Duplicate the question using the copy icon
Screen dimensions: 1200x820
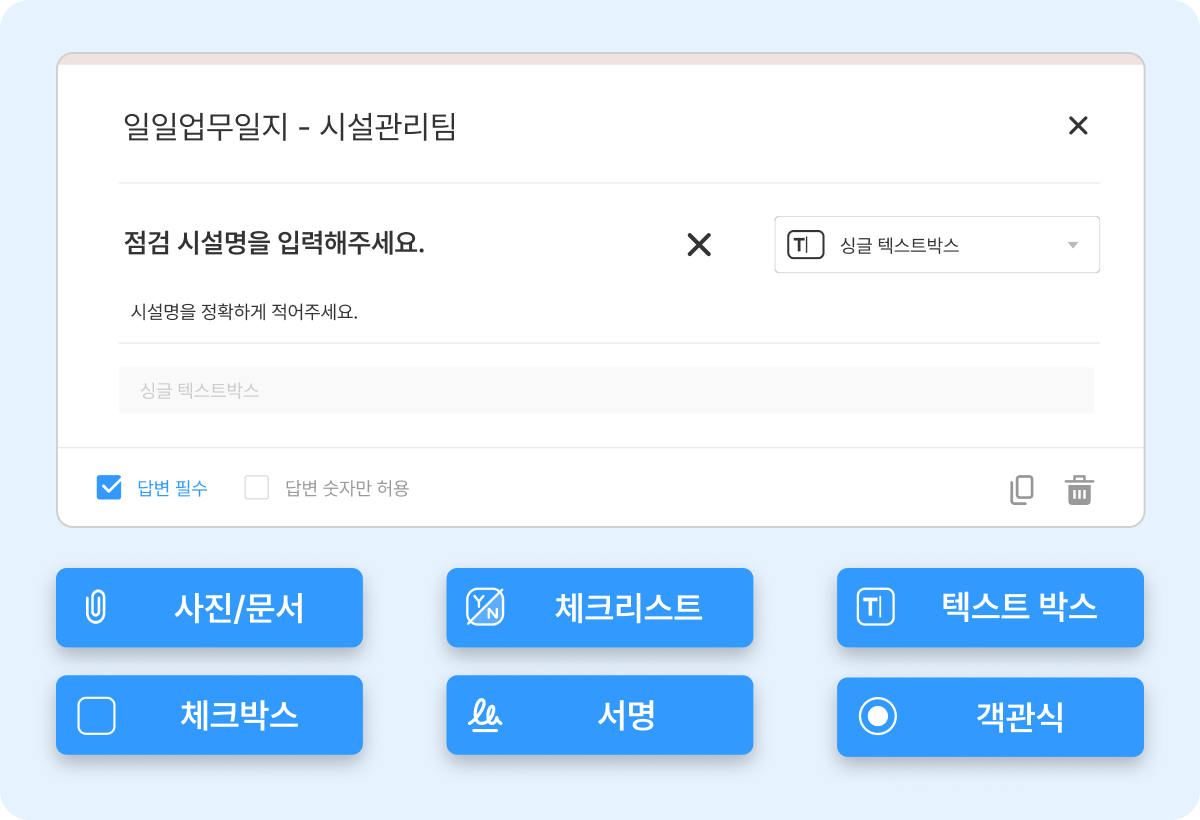point(1021,489)
